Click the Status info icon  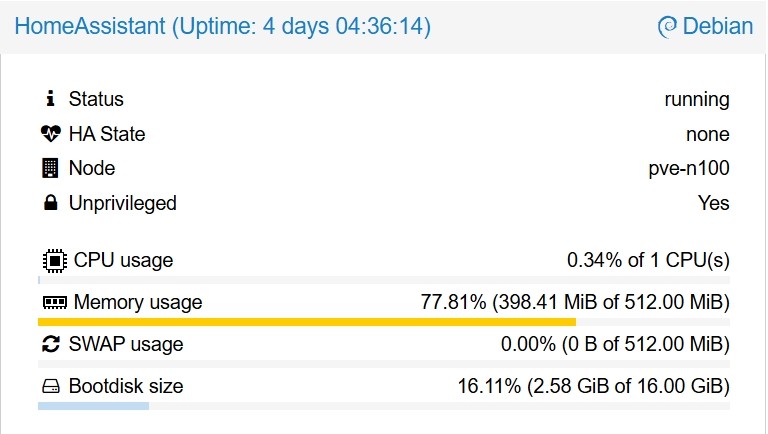[51, 99]
